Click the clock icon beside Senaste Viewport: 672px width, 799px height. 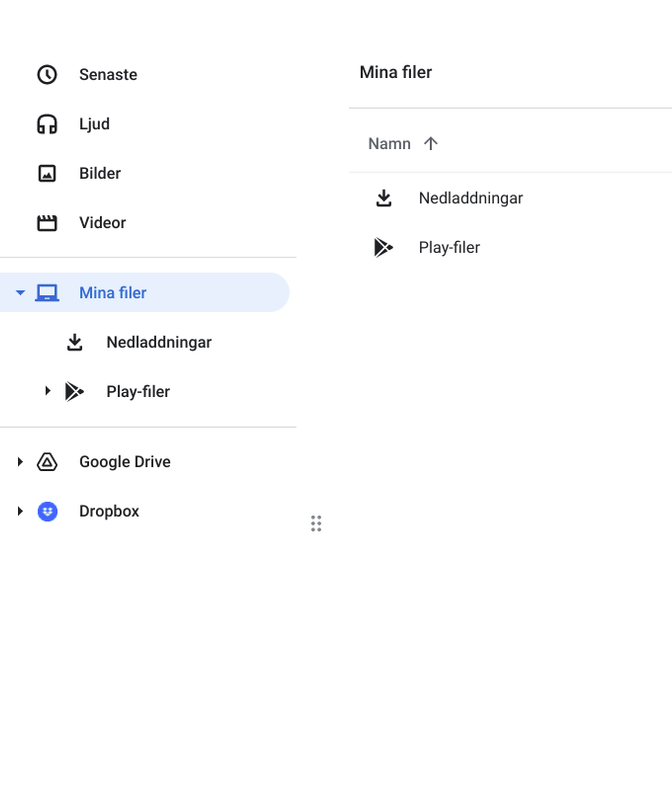[47, 75]
